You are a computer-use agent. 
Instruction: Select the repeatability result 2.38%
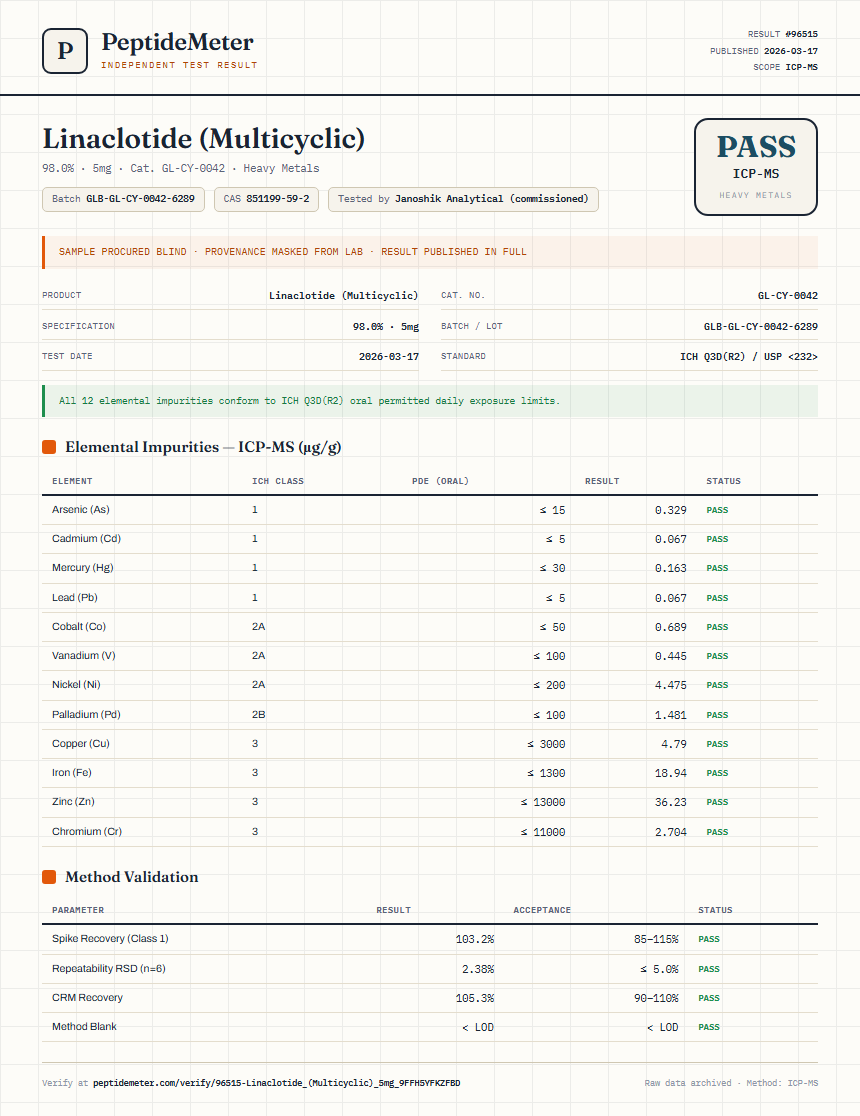tap(478, 969)
